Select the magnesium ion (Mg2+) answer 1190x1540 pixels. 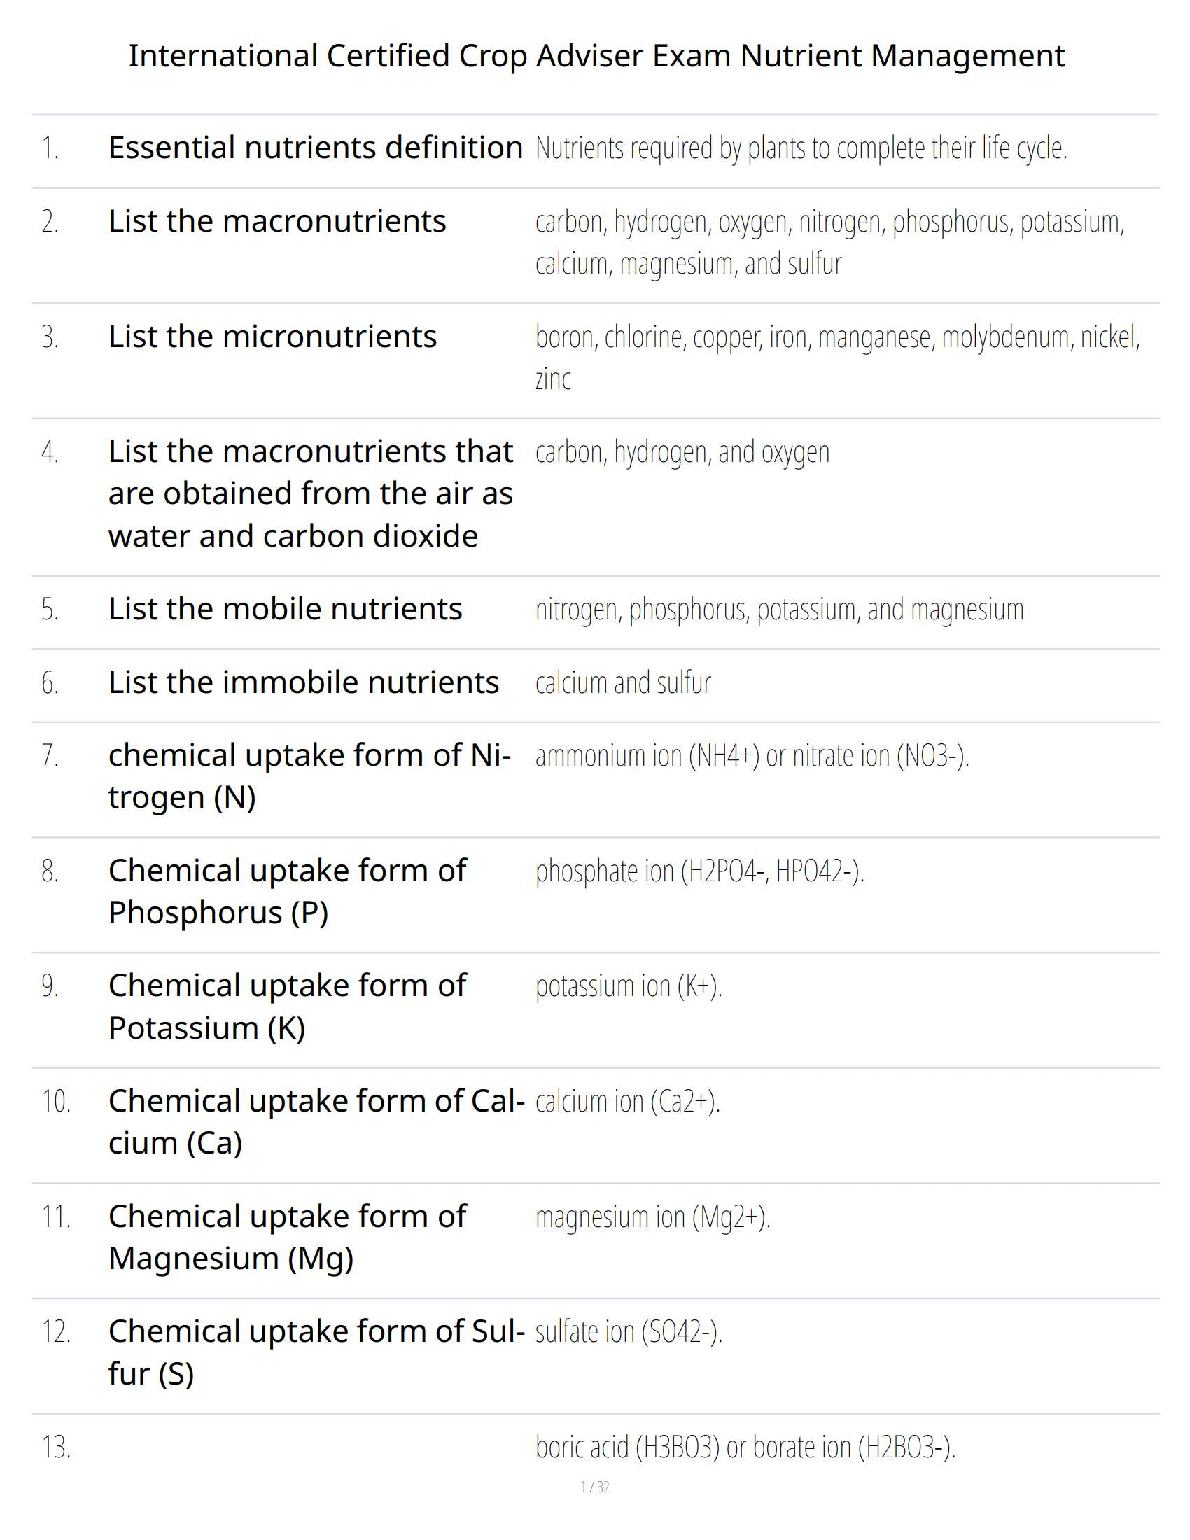click(x=652, y=1218)
